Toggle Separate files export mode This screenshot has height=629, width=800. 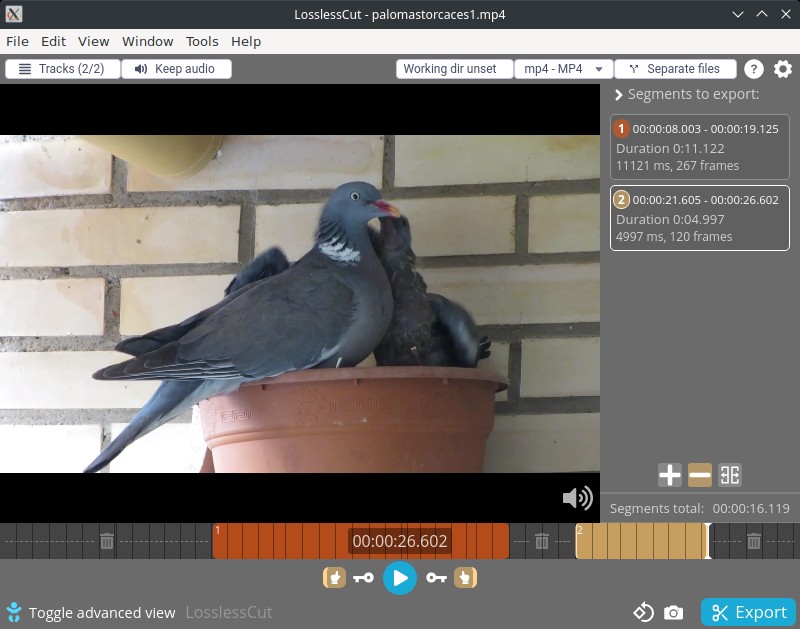[x=676, y=69]
